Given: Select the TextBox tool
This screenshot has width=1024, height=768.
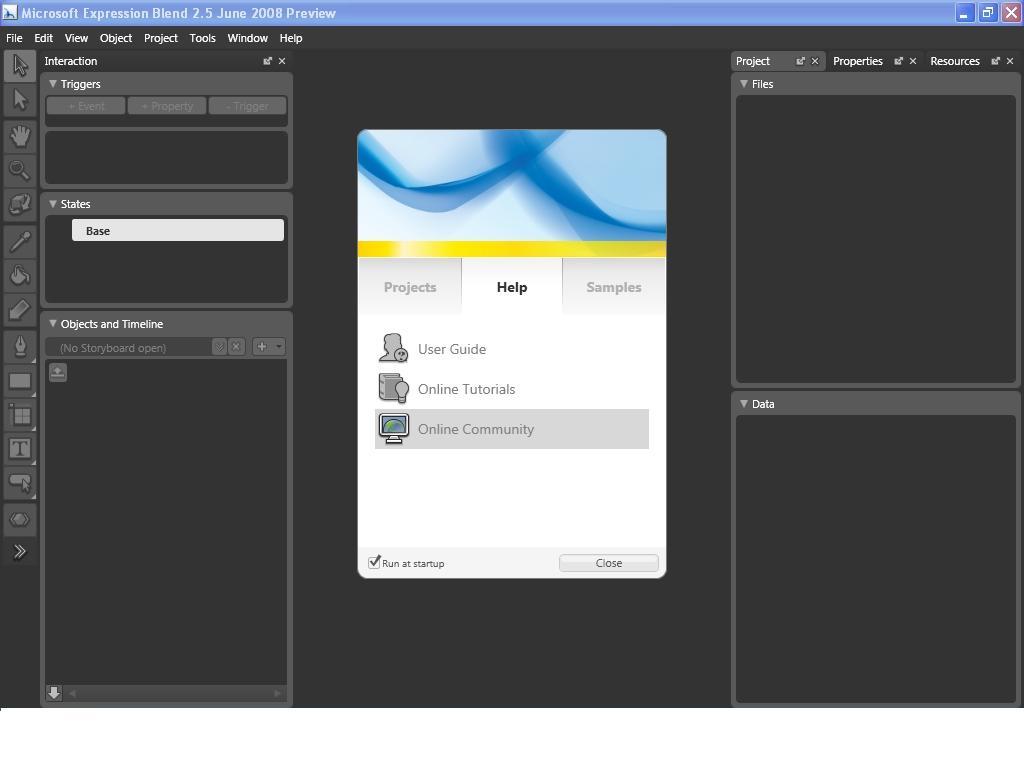Looking at the screenshot, I should pos(20,449).
